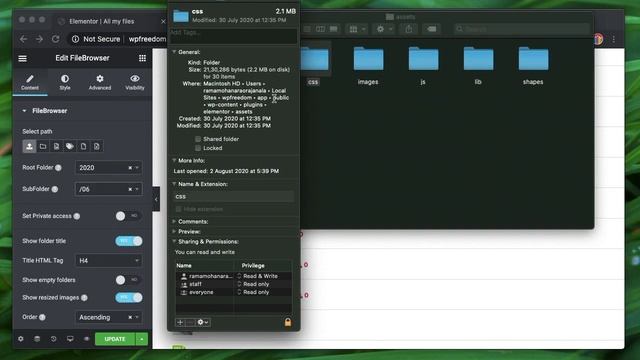Click the browser forward arrow
Screen dimensions: 640x360
pos(39,39)
